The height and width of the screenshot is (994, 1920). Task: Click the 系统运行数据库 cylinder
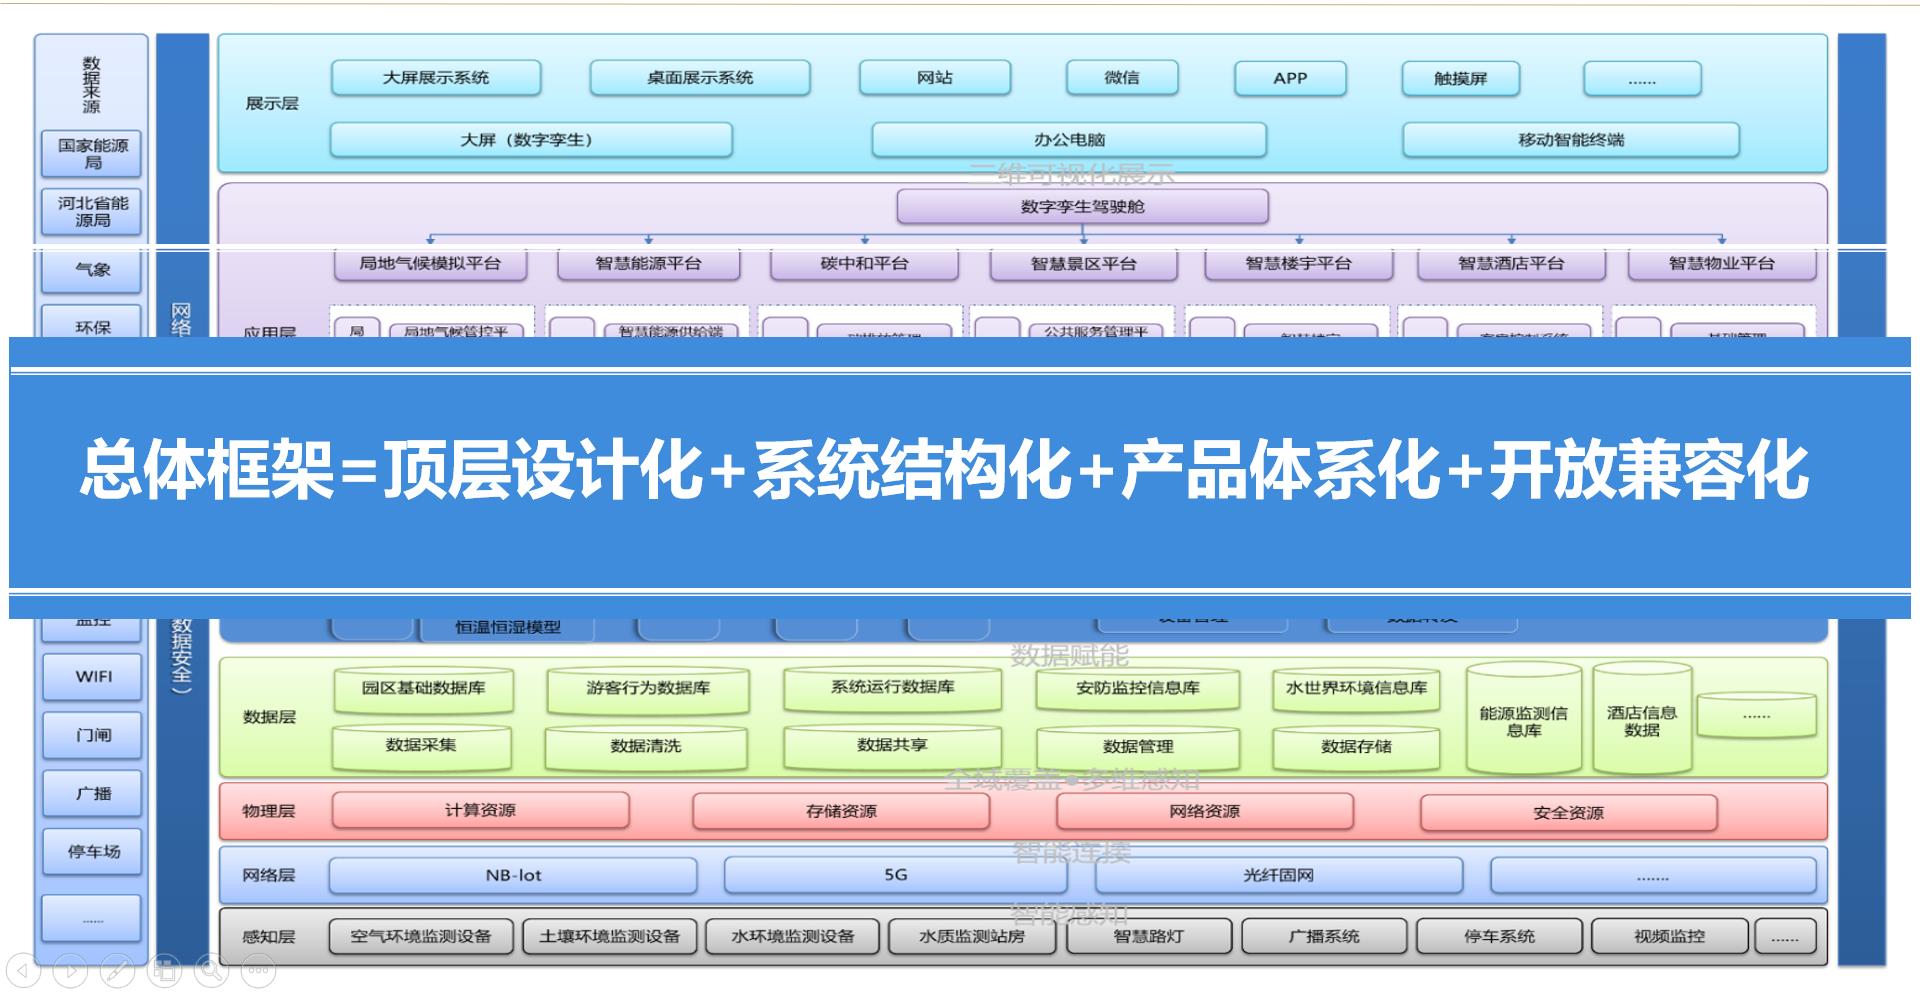[892, 689]
